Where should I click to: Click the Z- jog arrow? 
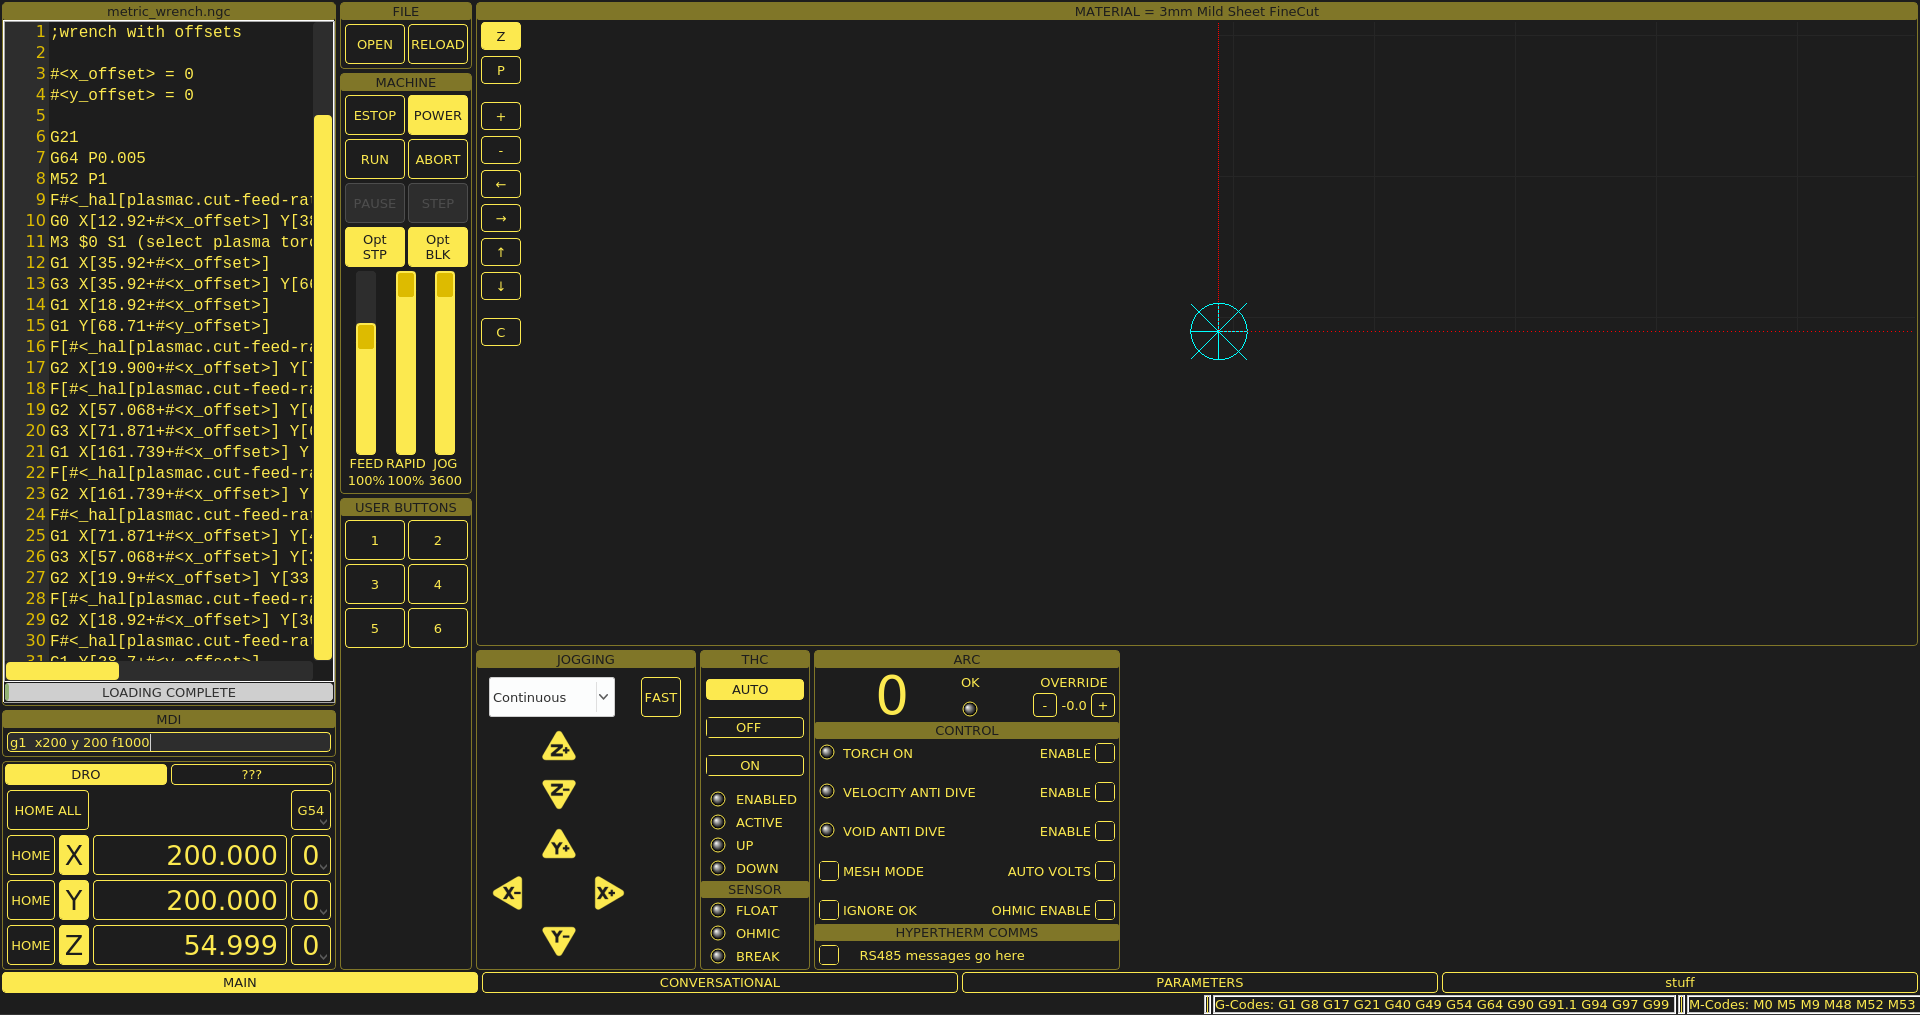click(558, 793)
